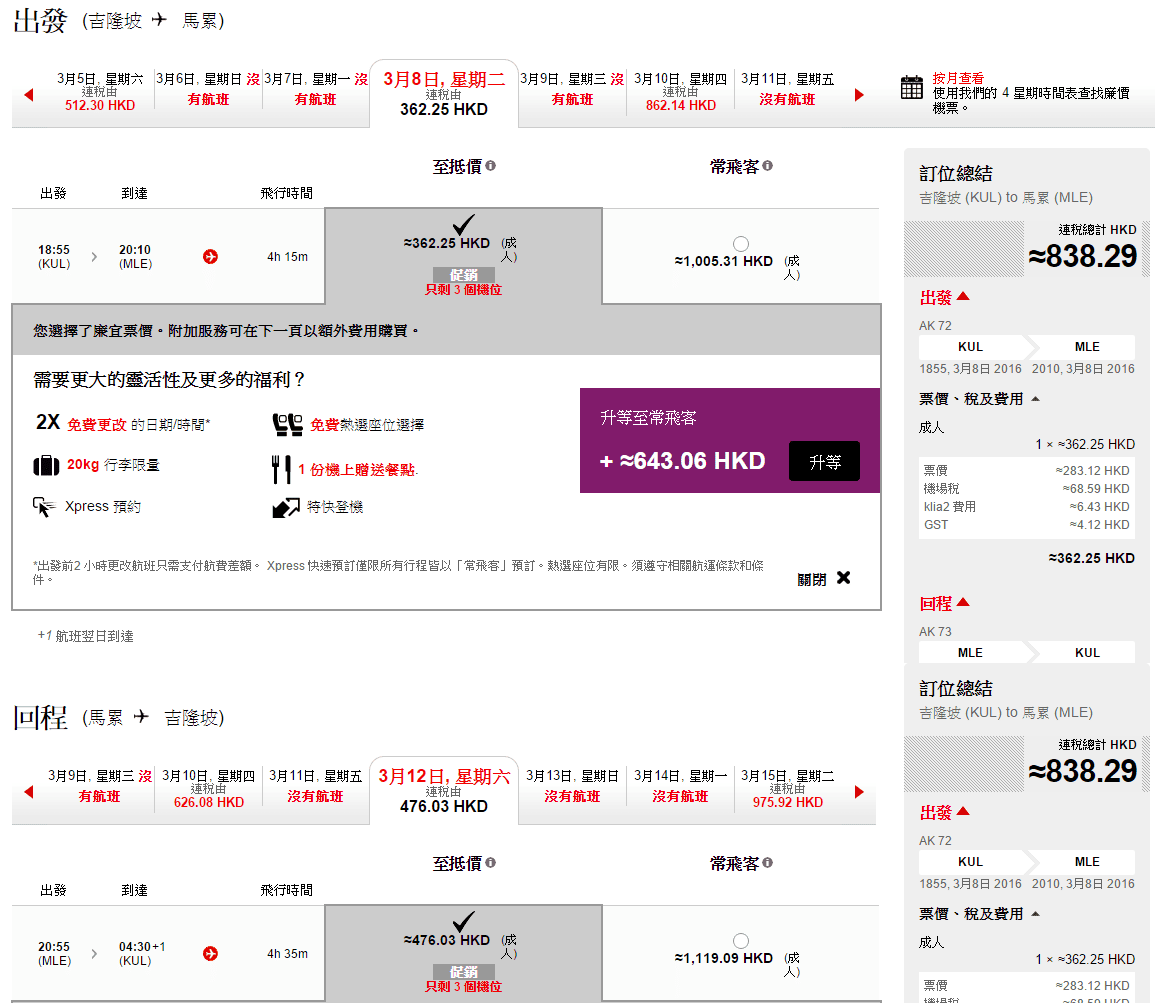This screenshot has width=1157, height=1003.
Task: Choose the March 10 return date tab at 626.08 HKD
Action: (208, 789)
